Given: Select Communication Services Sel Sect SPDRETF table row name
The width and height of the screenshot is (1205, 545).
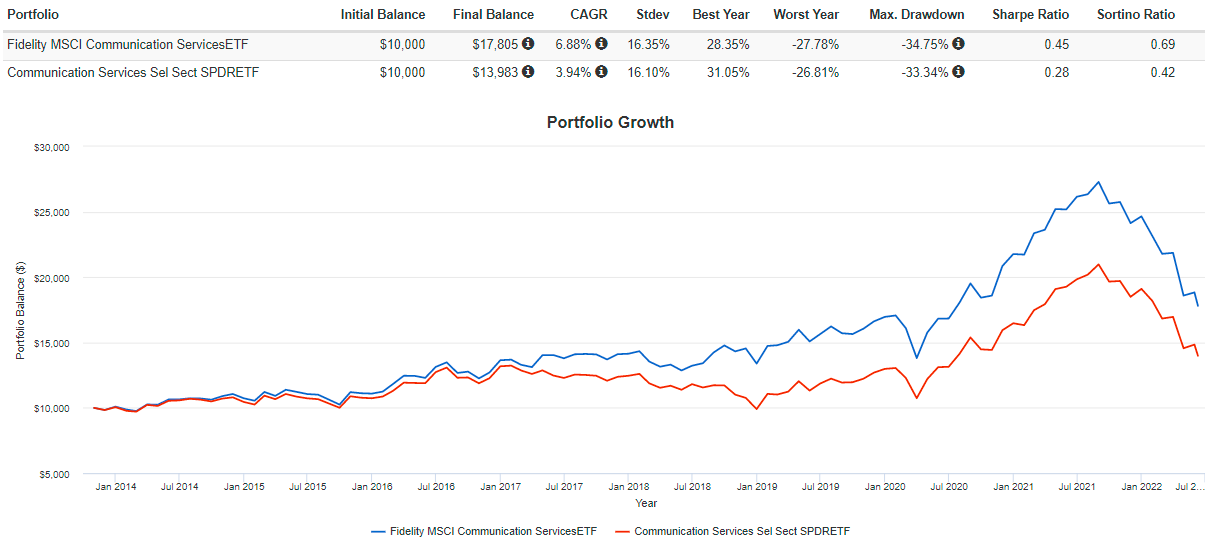Looking at the screenshot, I should (x=133, y=72).
